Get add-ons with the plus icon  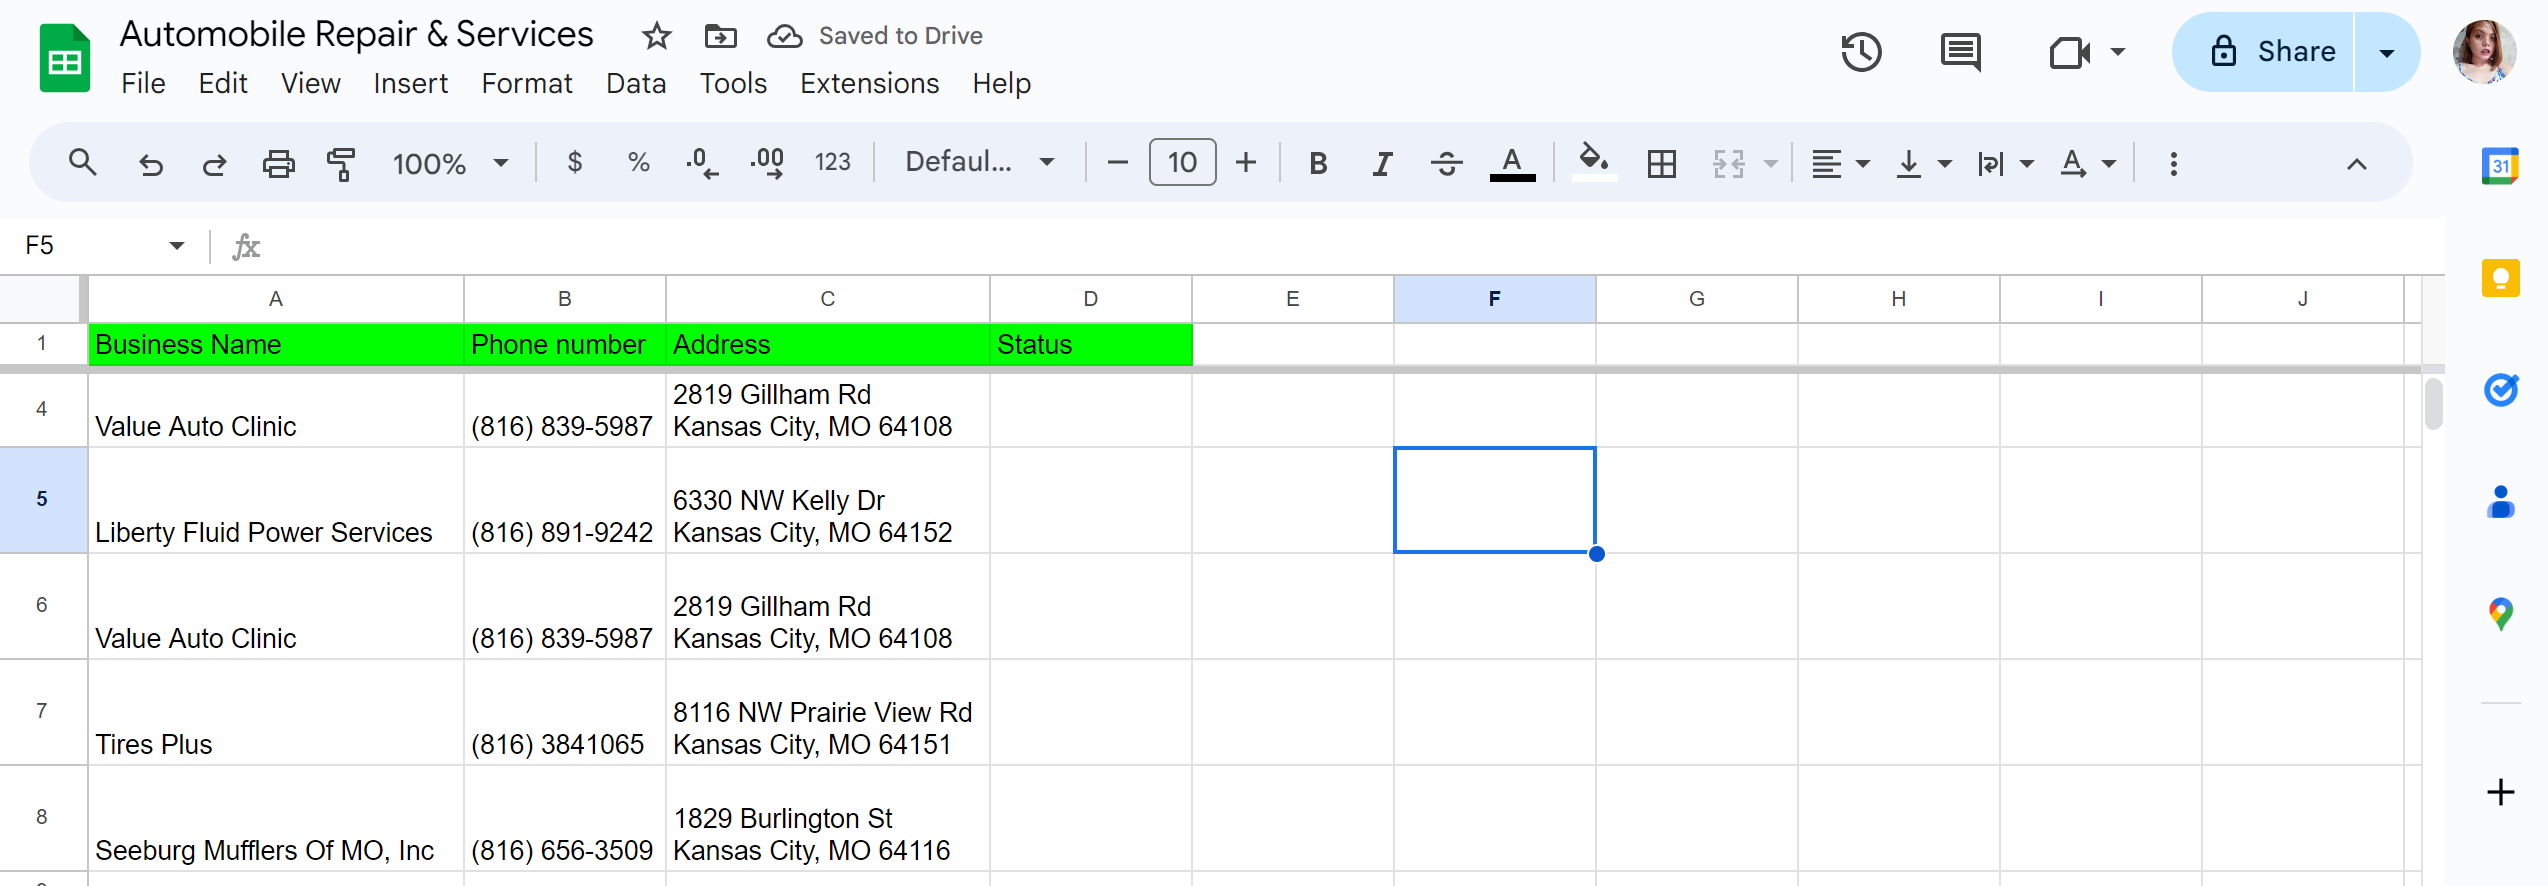[2500, 792]
